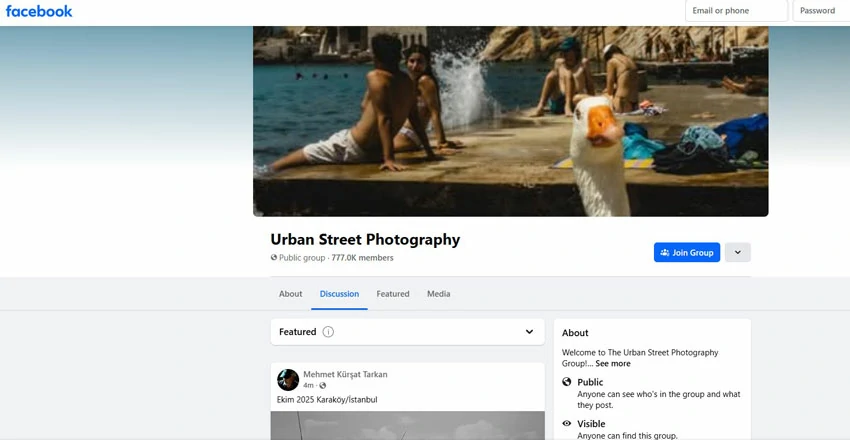The image size is (850, 440).
Task: Open the group cover photo with goose
Action: click(x=510, y=120)
